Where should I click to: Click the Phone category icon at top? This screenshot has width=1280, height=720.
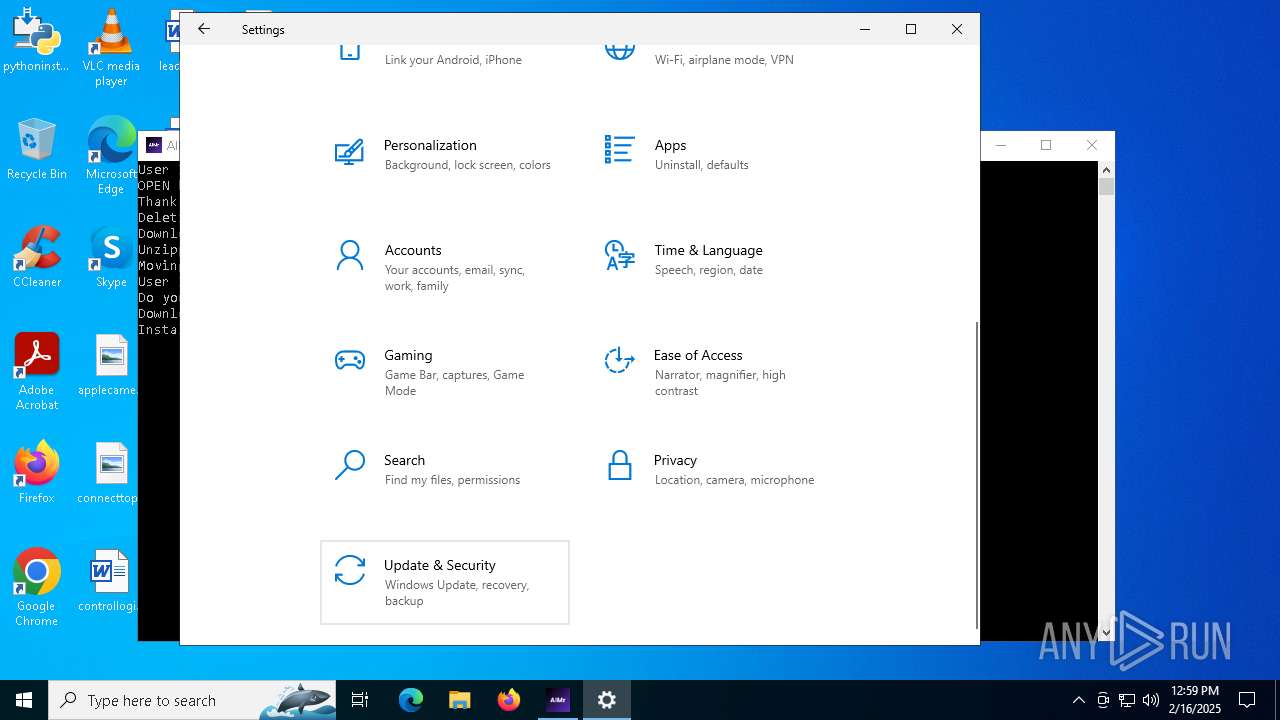[x=349, y=52]
